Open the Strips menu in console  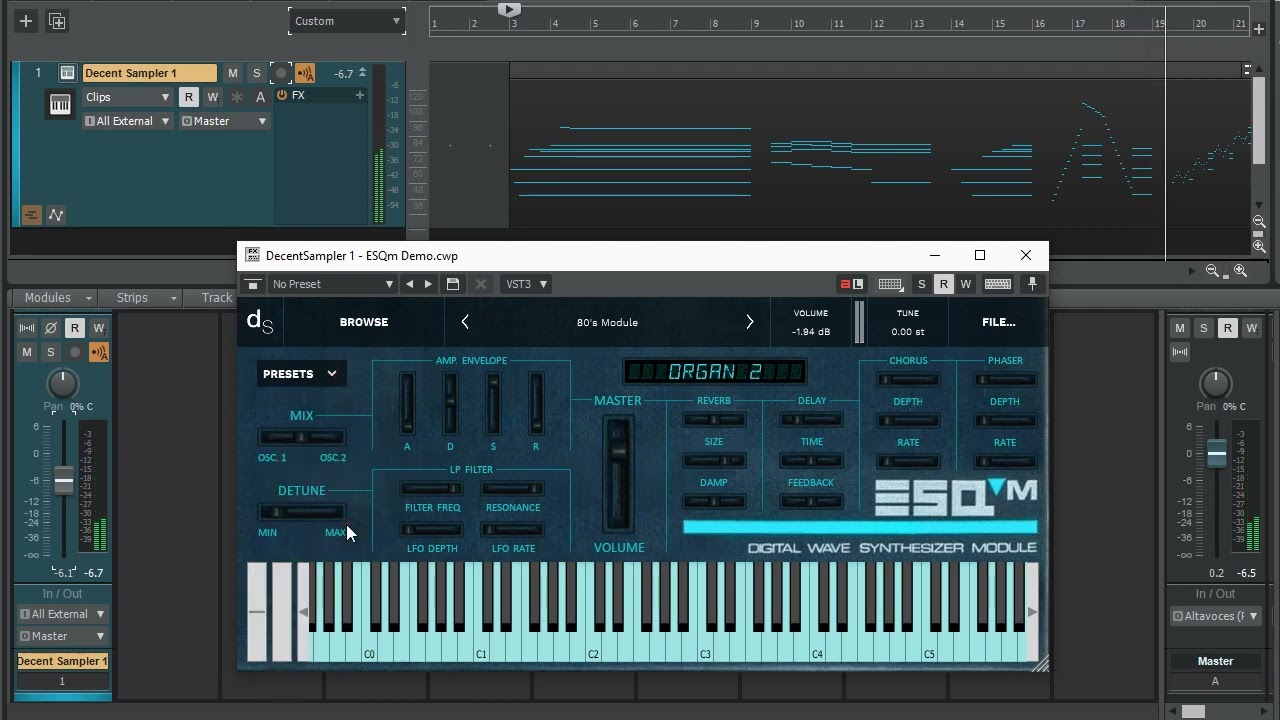[144, 298]
